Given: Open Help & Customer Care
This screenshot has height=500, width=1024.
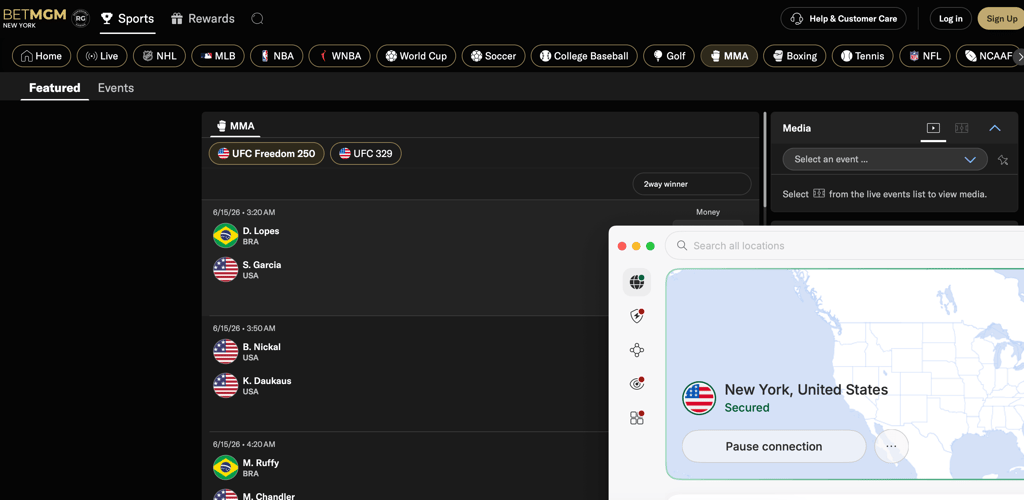Looking at the screenshot, I should (843, 18).
